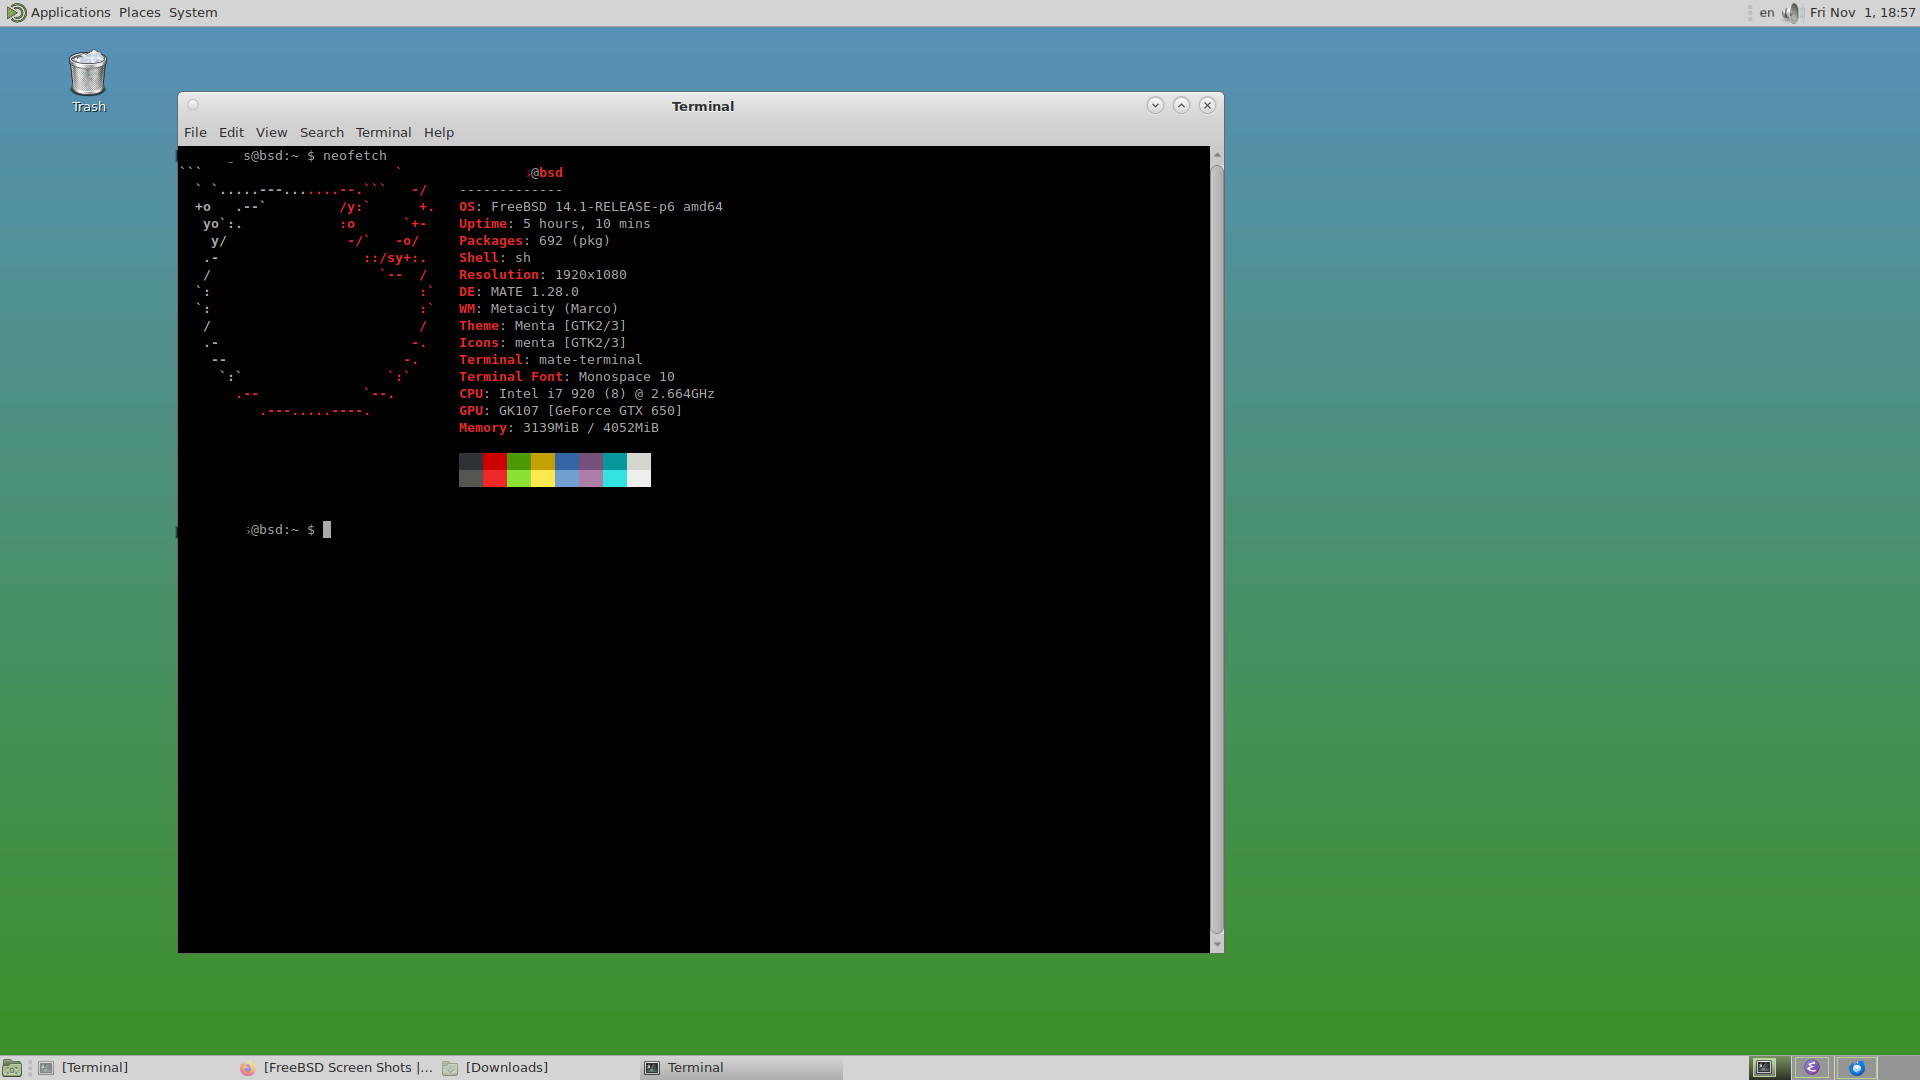
Task: Click the Packages: 692 (pkg) line
Action: (534, 241)
